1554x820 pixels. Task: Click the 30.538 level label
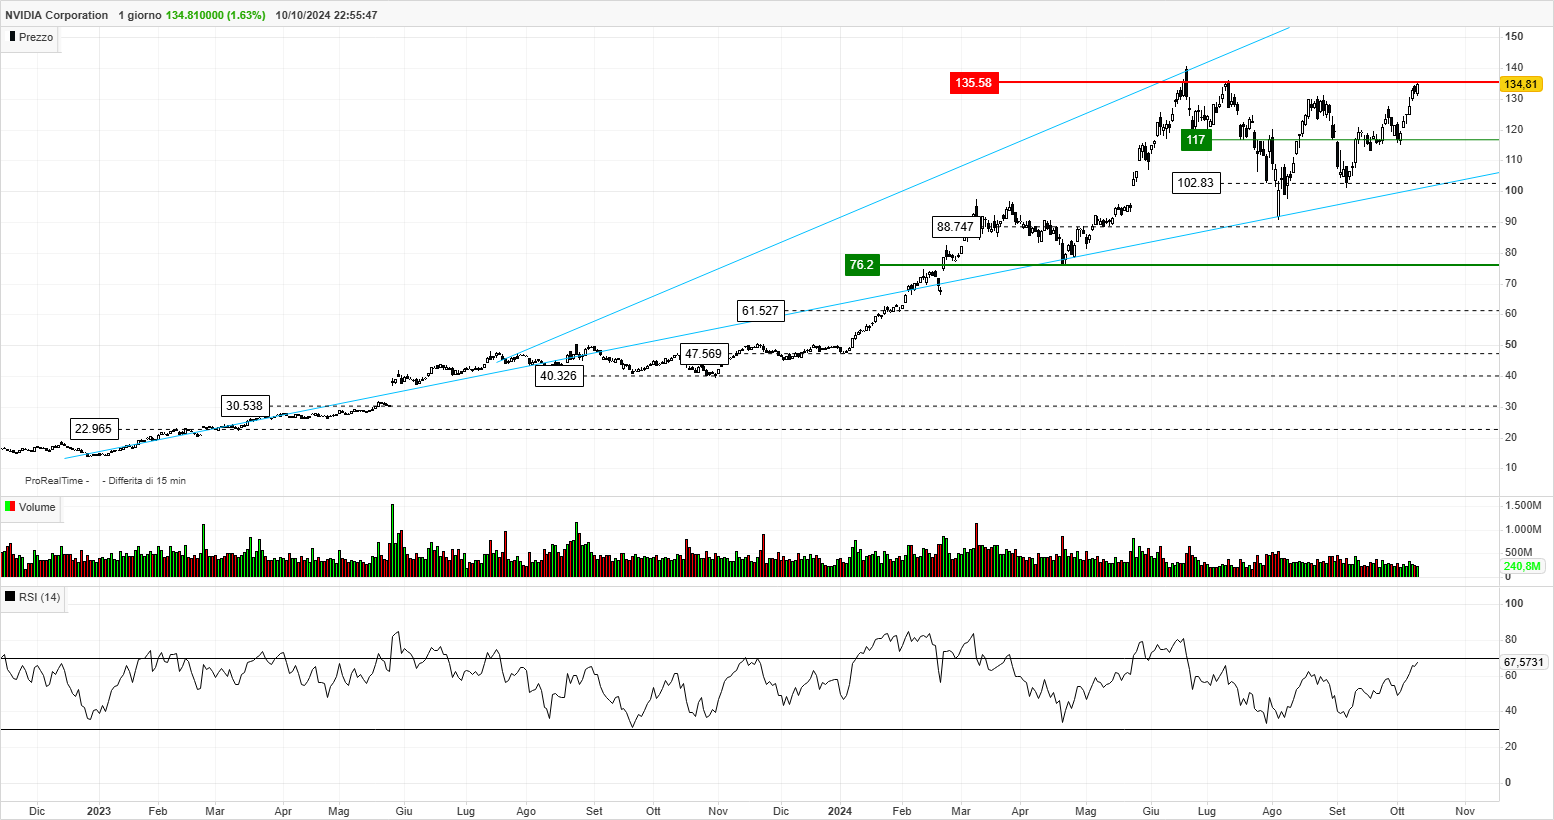244,406
